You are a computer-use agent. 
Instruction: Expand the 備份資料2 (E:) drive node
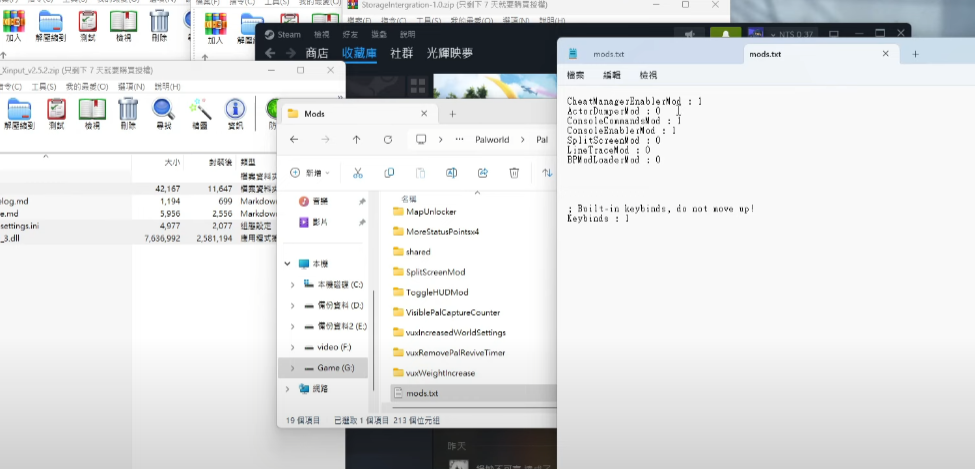coord(293,327)
